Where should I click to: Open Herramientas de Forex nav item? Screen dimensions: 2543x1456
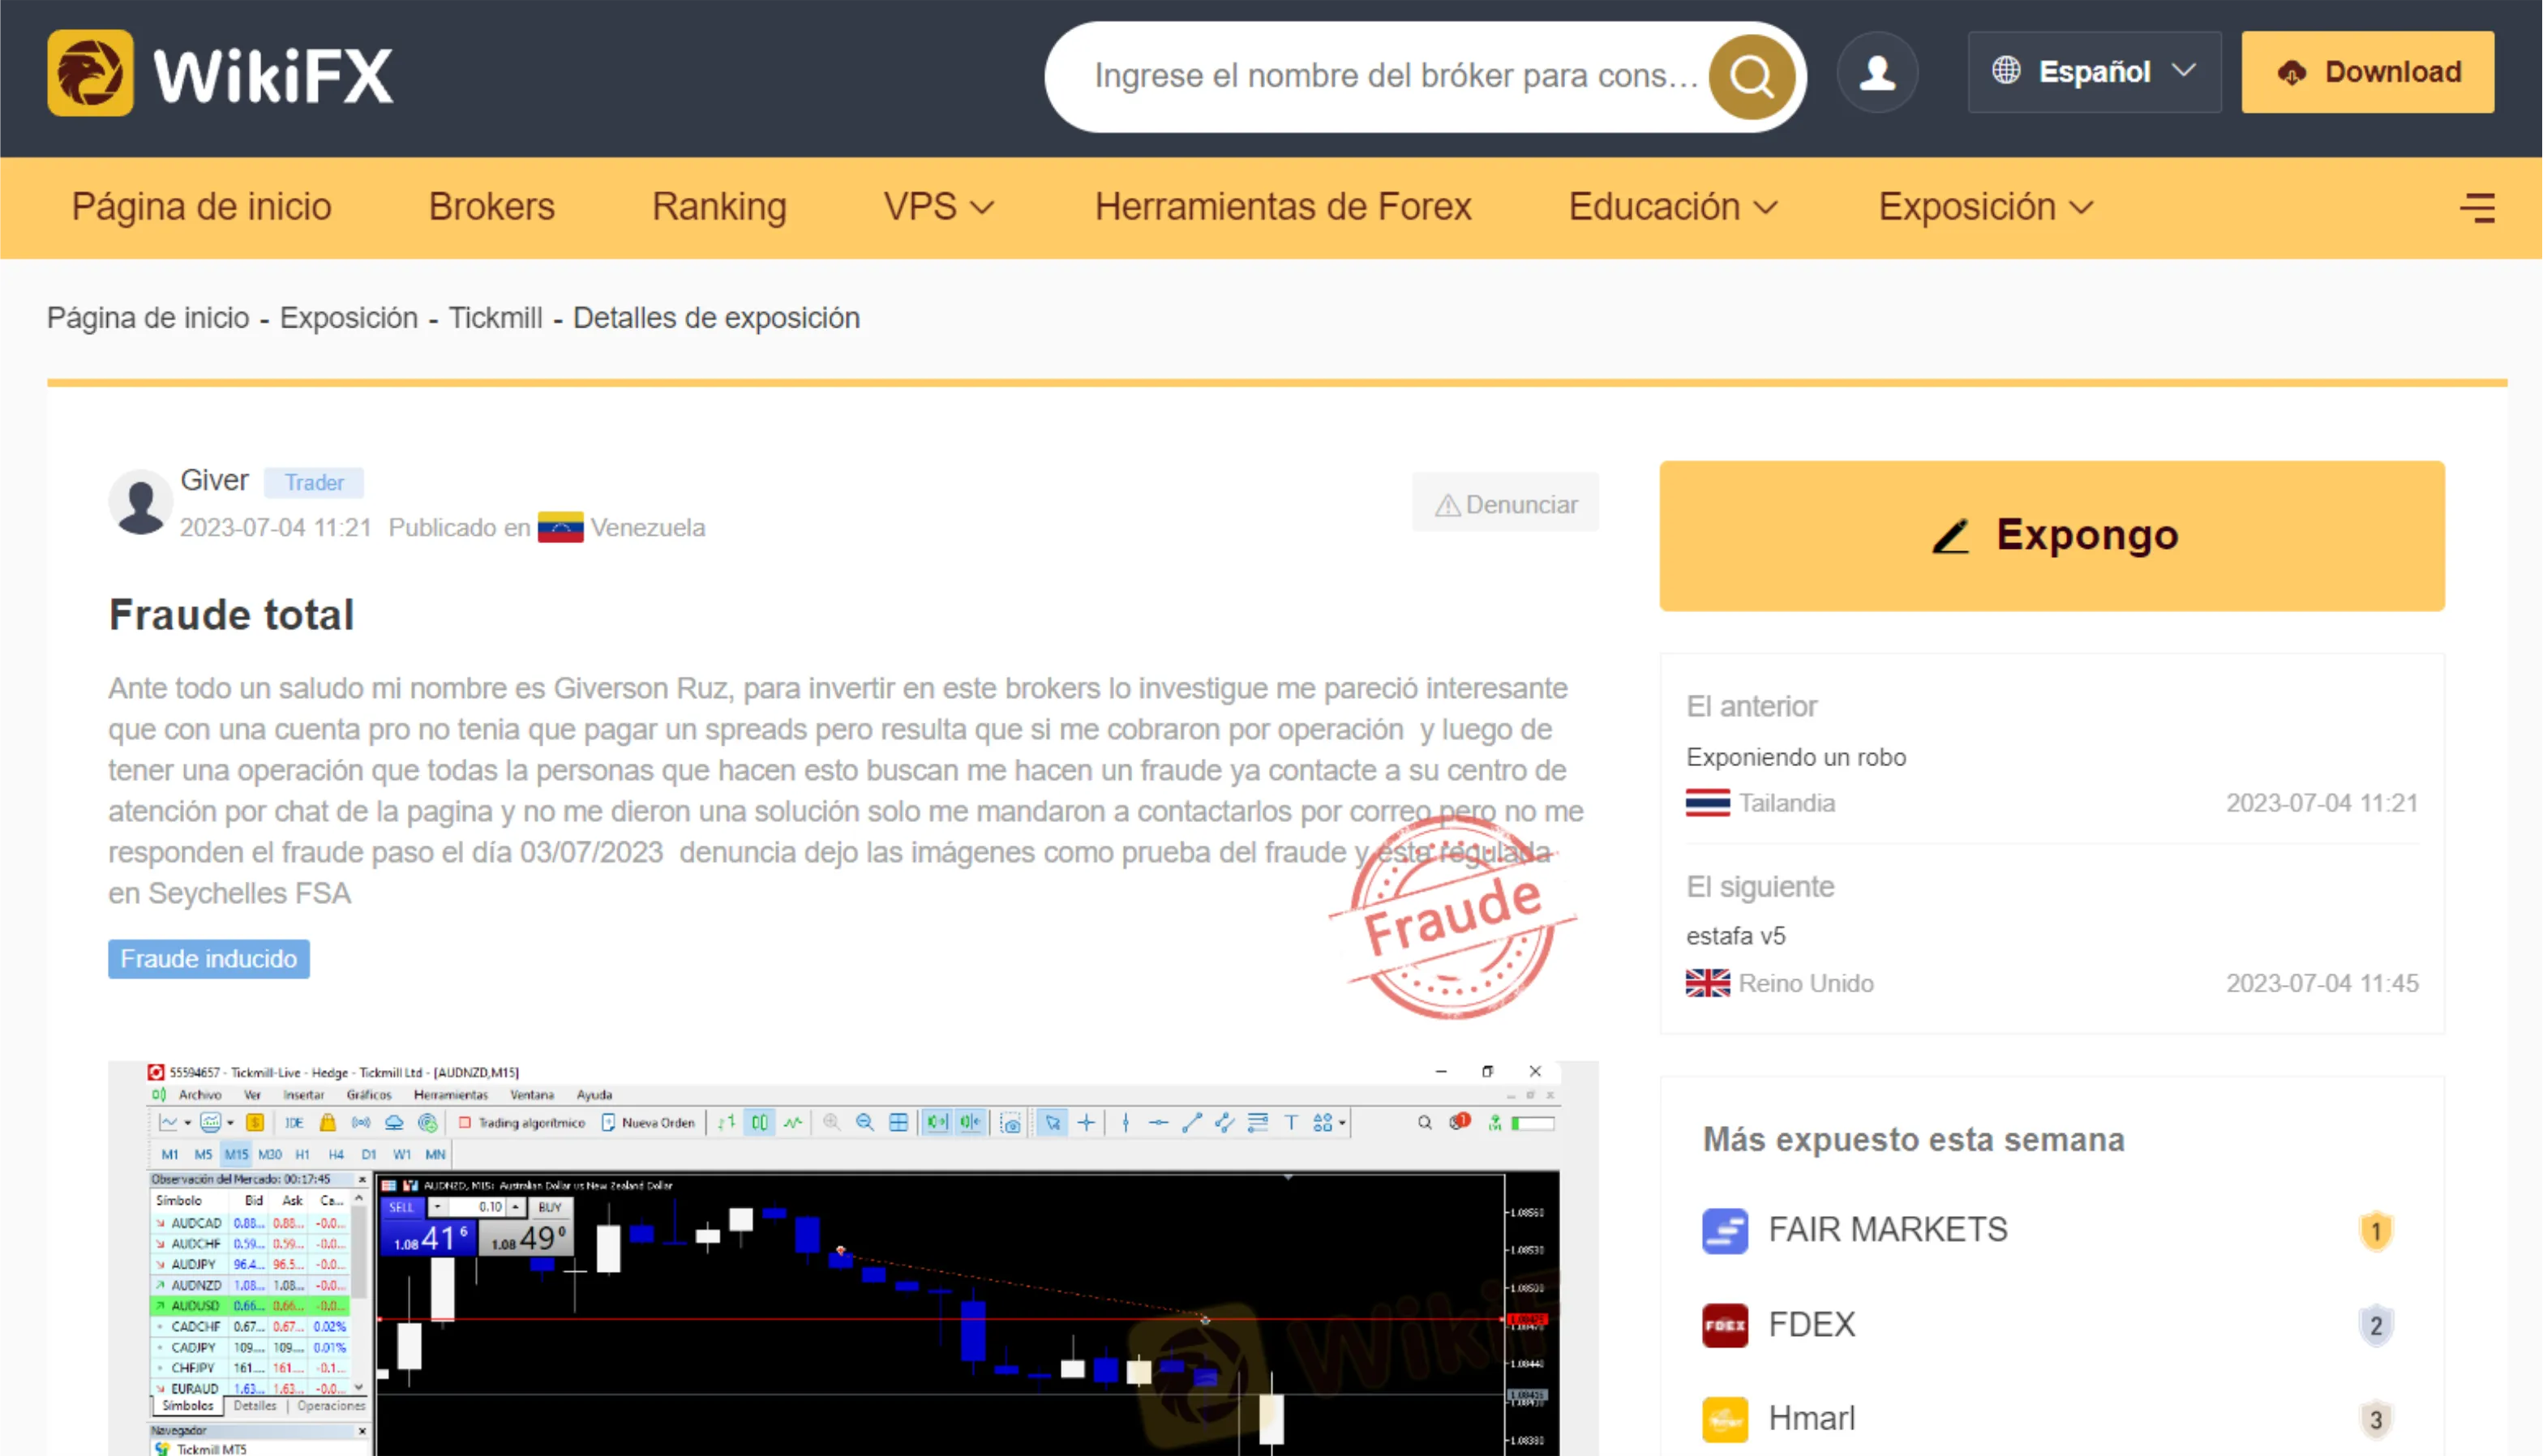[x=1283, y=207]
